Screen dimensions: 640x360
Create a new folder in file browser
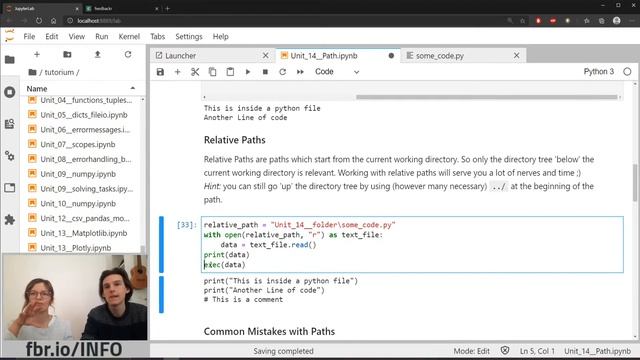tap(67, 54)
